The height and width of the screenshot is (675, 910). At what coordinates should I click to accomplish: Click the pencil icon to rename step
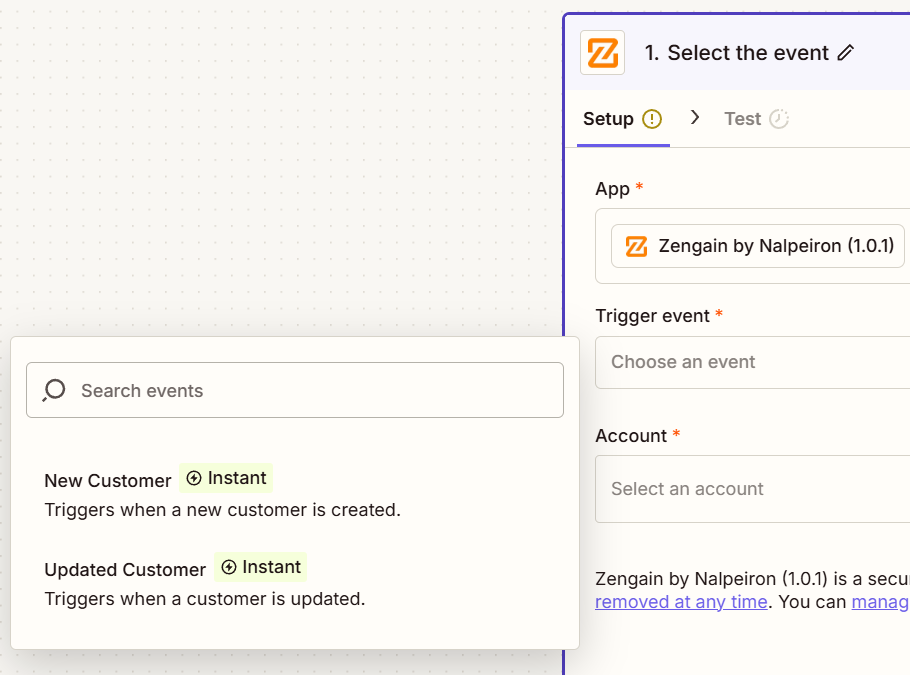pyautogui.click(x=846, y=53)
